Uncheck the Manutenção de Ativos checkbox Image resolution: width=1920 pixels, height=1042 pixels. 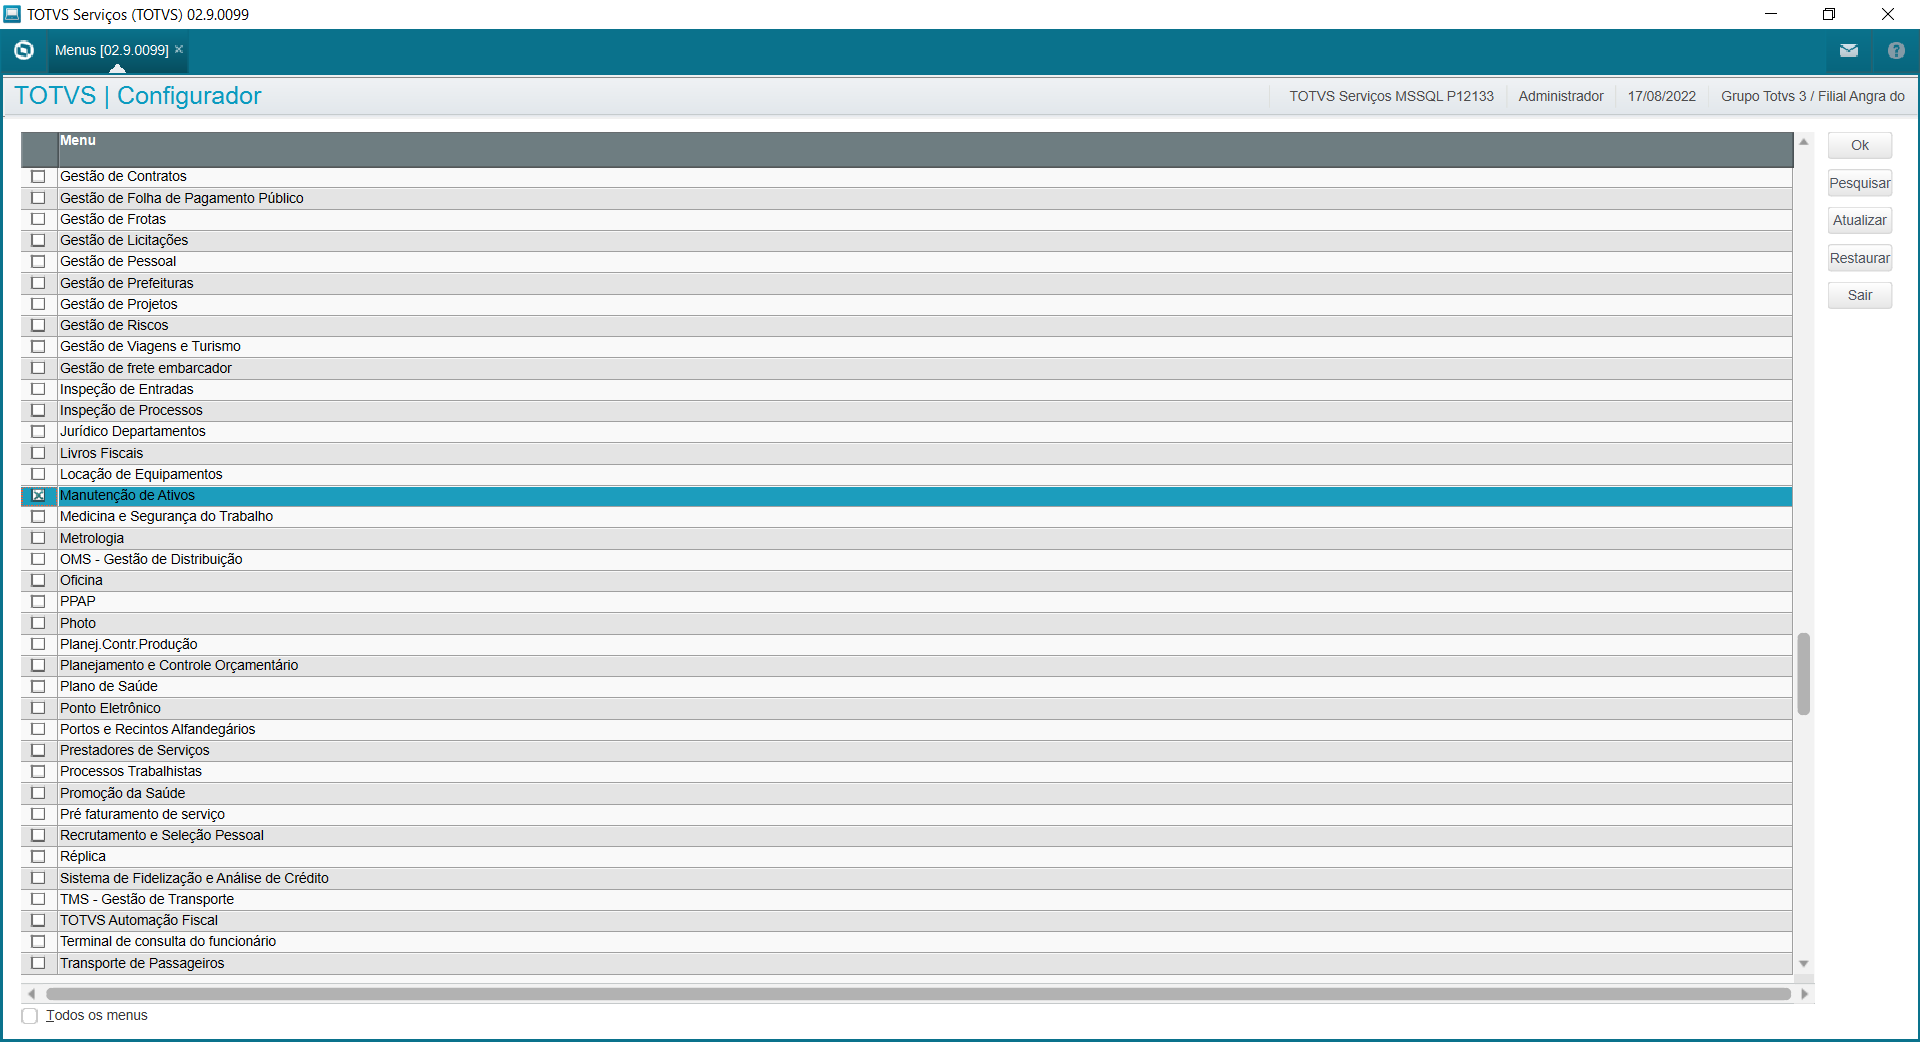click(x=38, y=496)
